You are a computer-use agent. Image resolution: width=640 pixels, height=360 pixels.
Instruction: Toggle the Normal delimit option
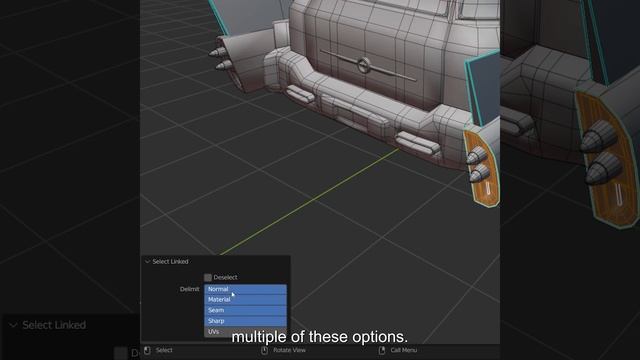click(245, 289)
